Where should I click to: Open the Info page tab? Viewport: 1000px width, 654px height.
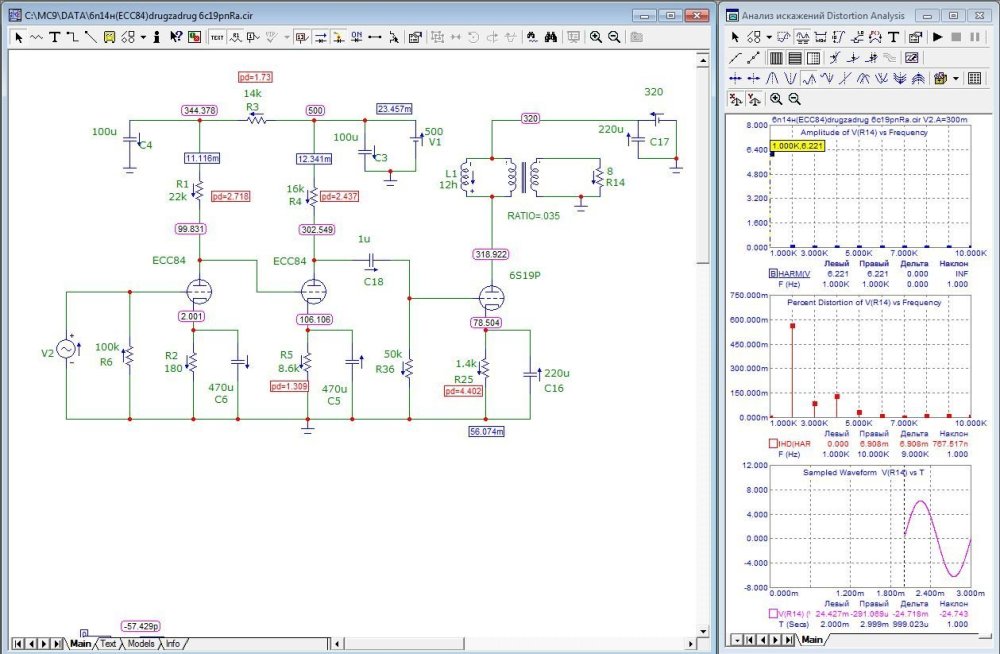[x=173, y=644]
